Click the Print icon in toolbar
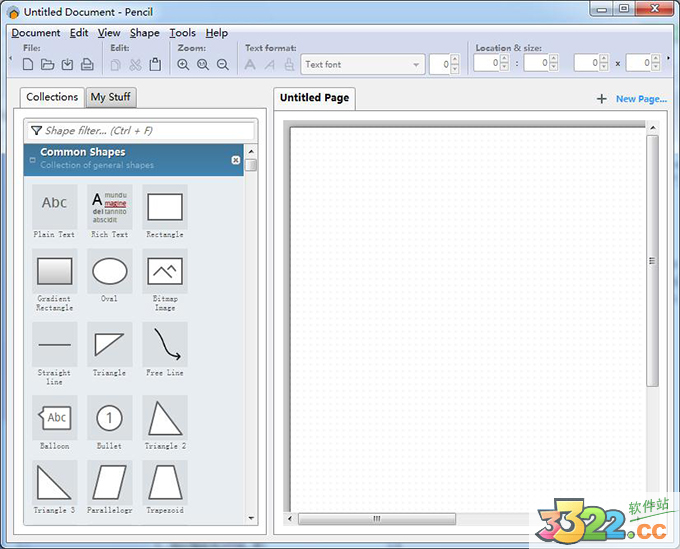Screen dimensions: 680x549 pos(87,65)
